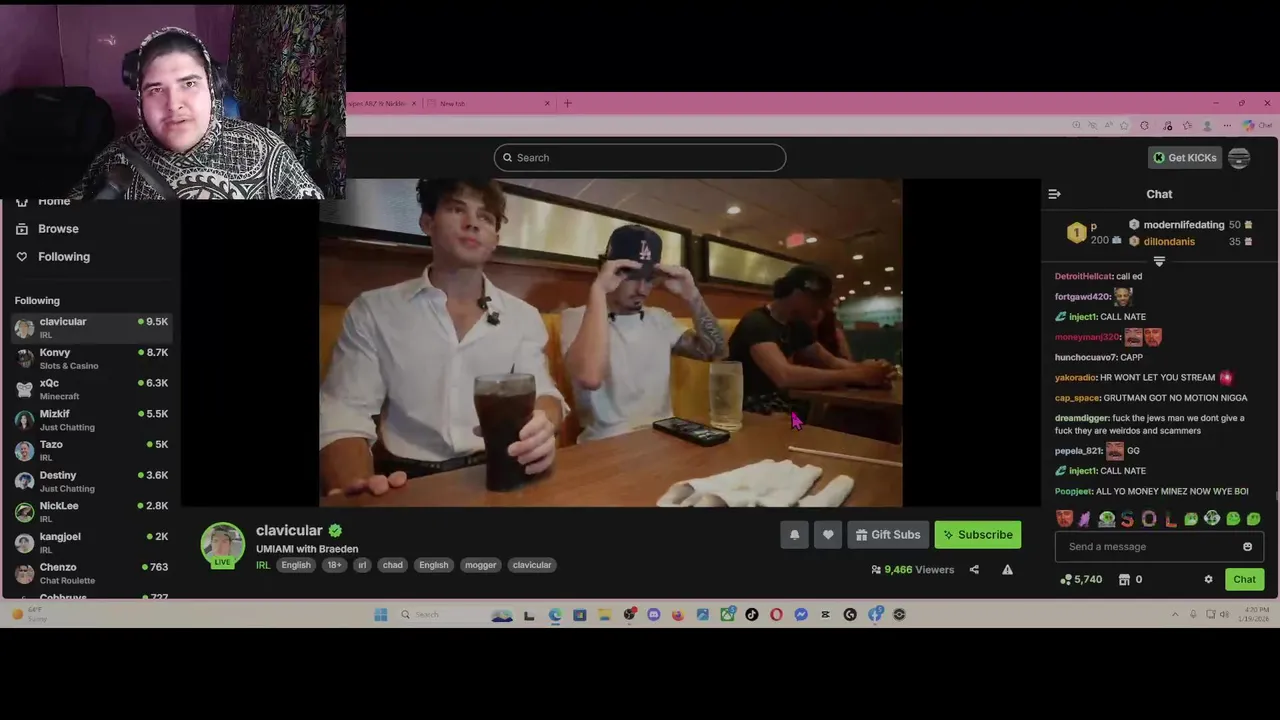Insert the S letter emote
1280x720 pixels.
1128,519
